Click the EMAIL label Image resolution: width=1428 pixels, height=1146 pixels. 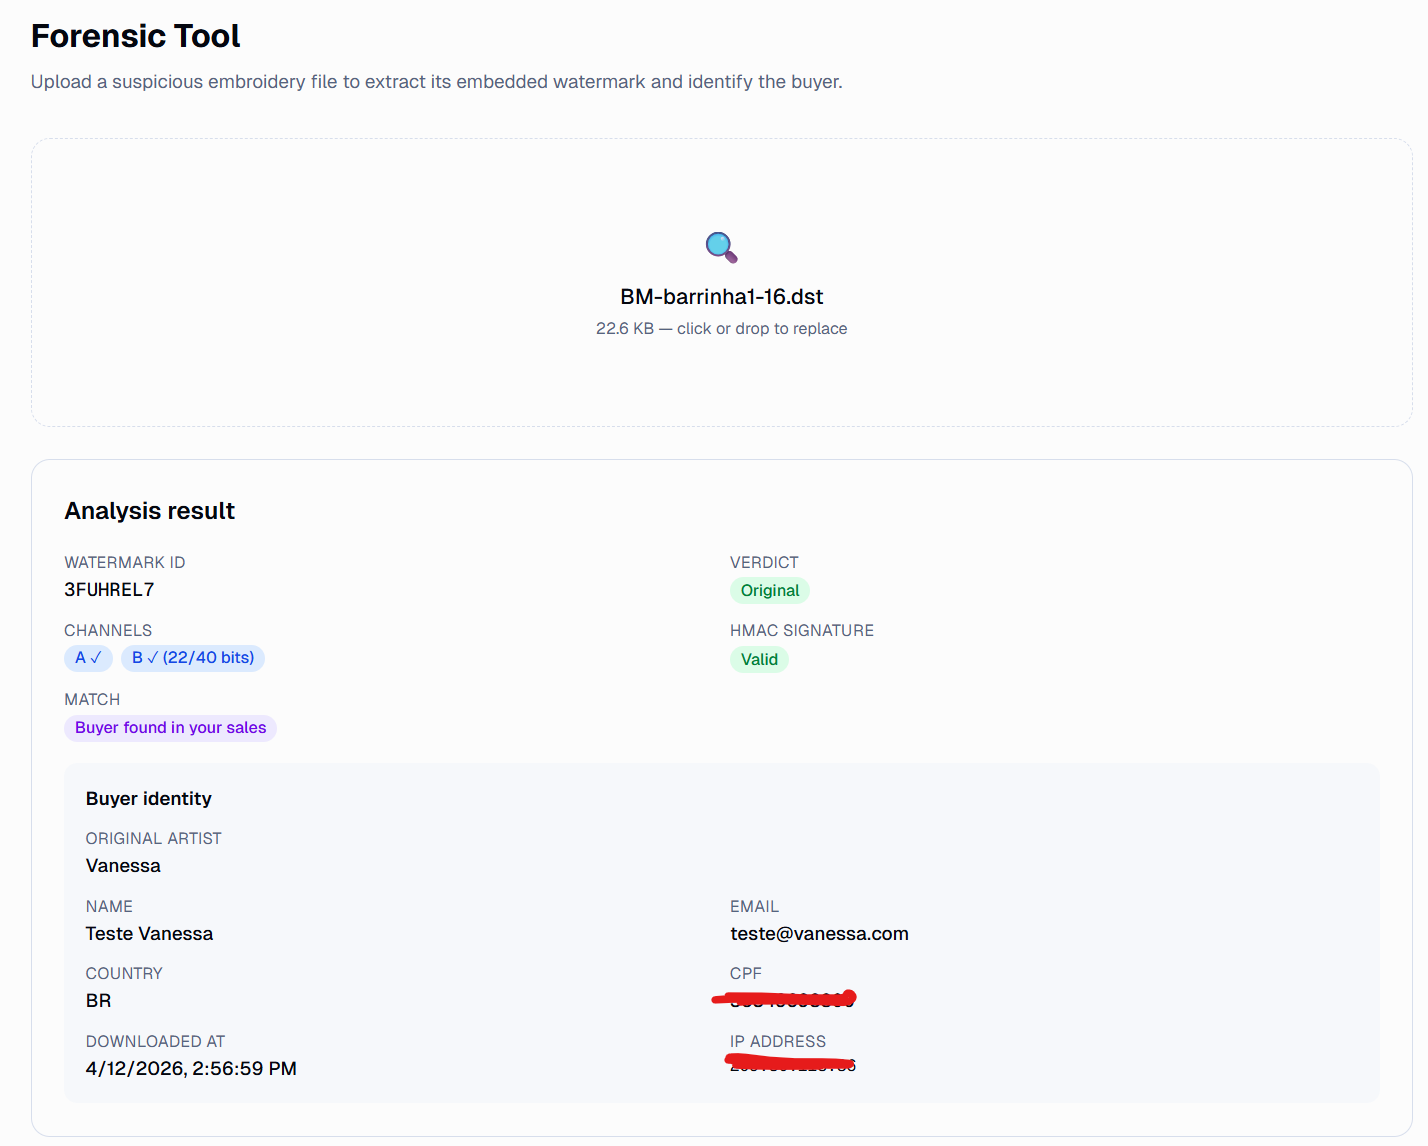coord(754,907)
